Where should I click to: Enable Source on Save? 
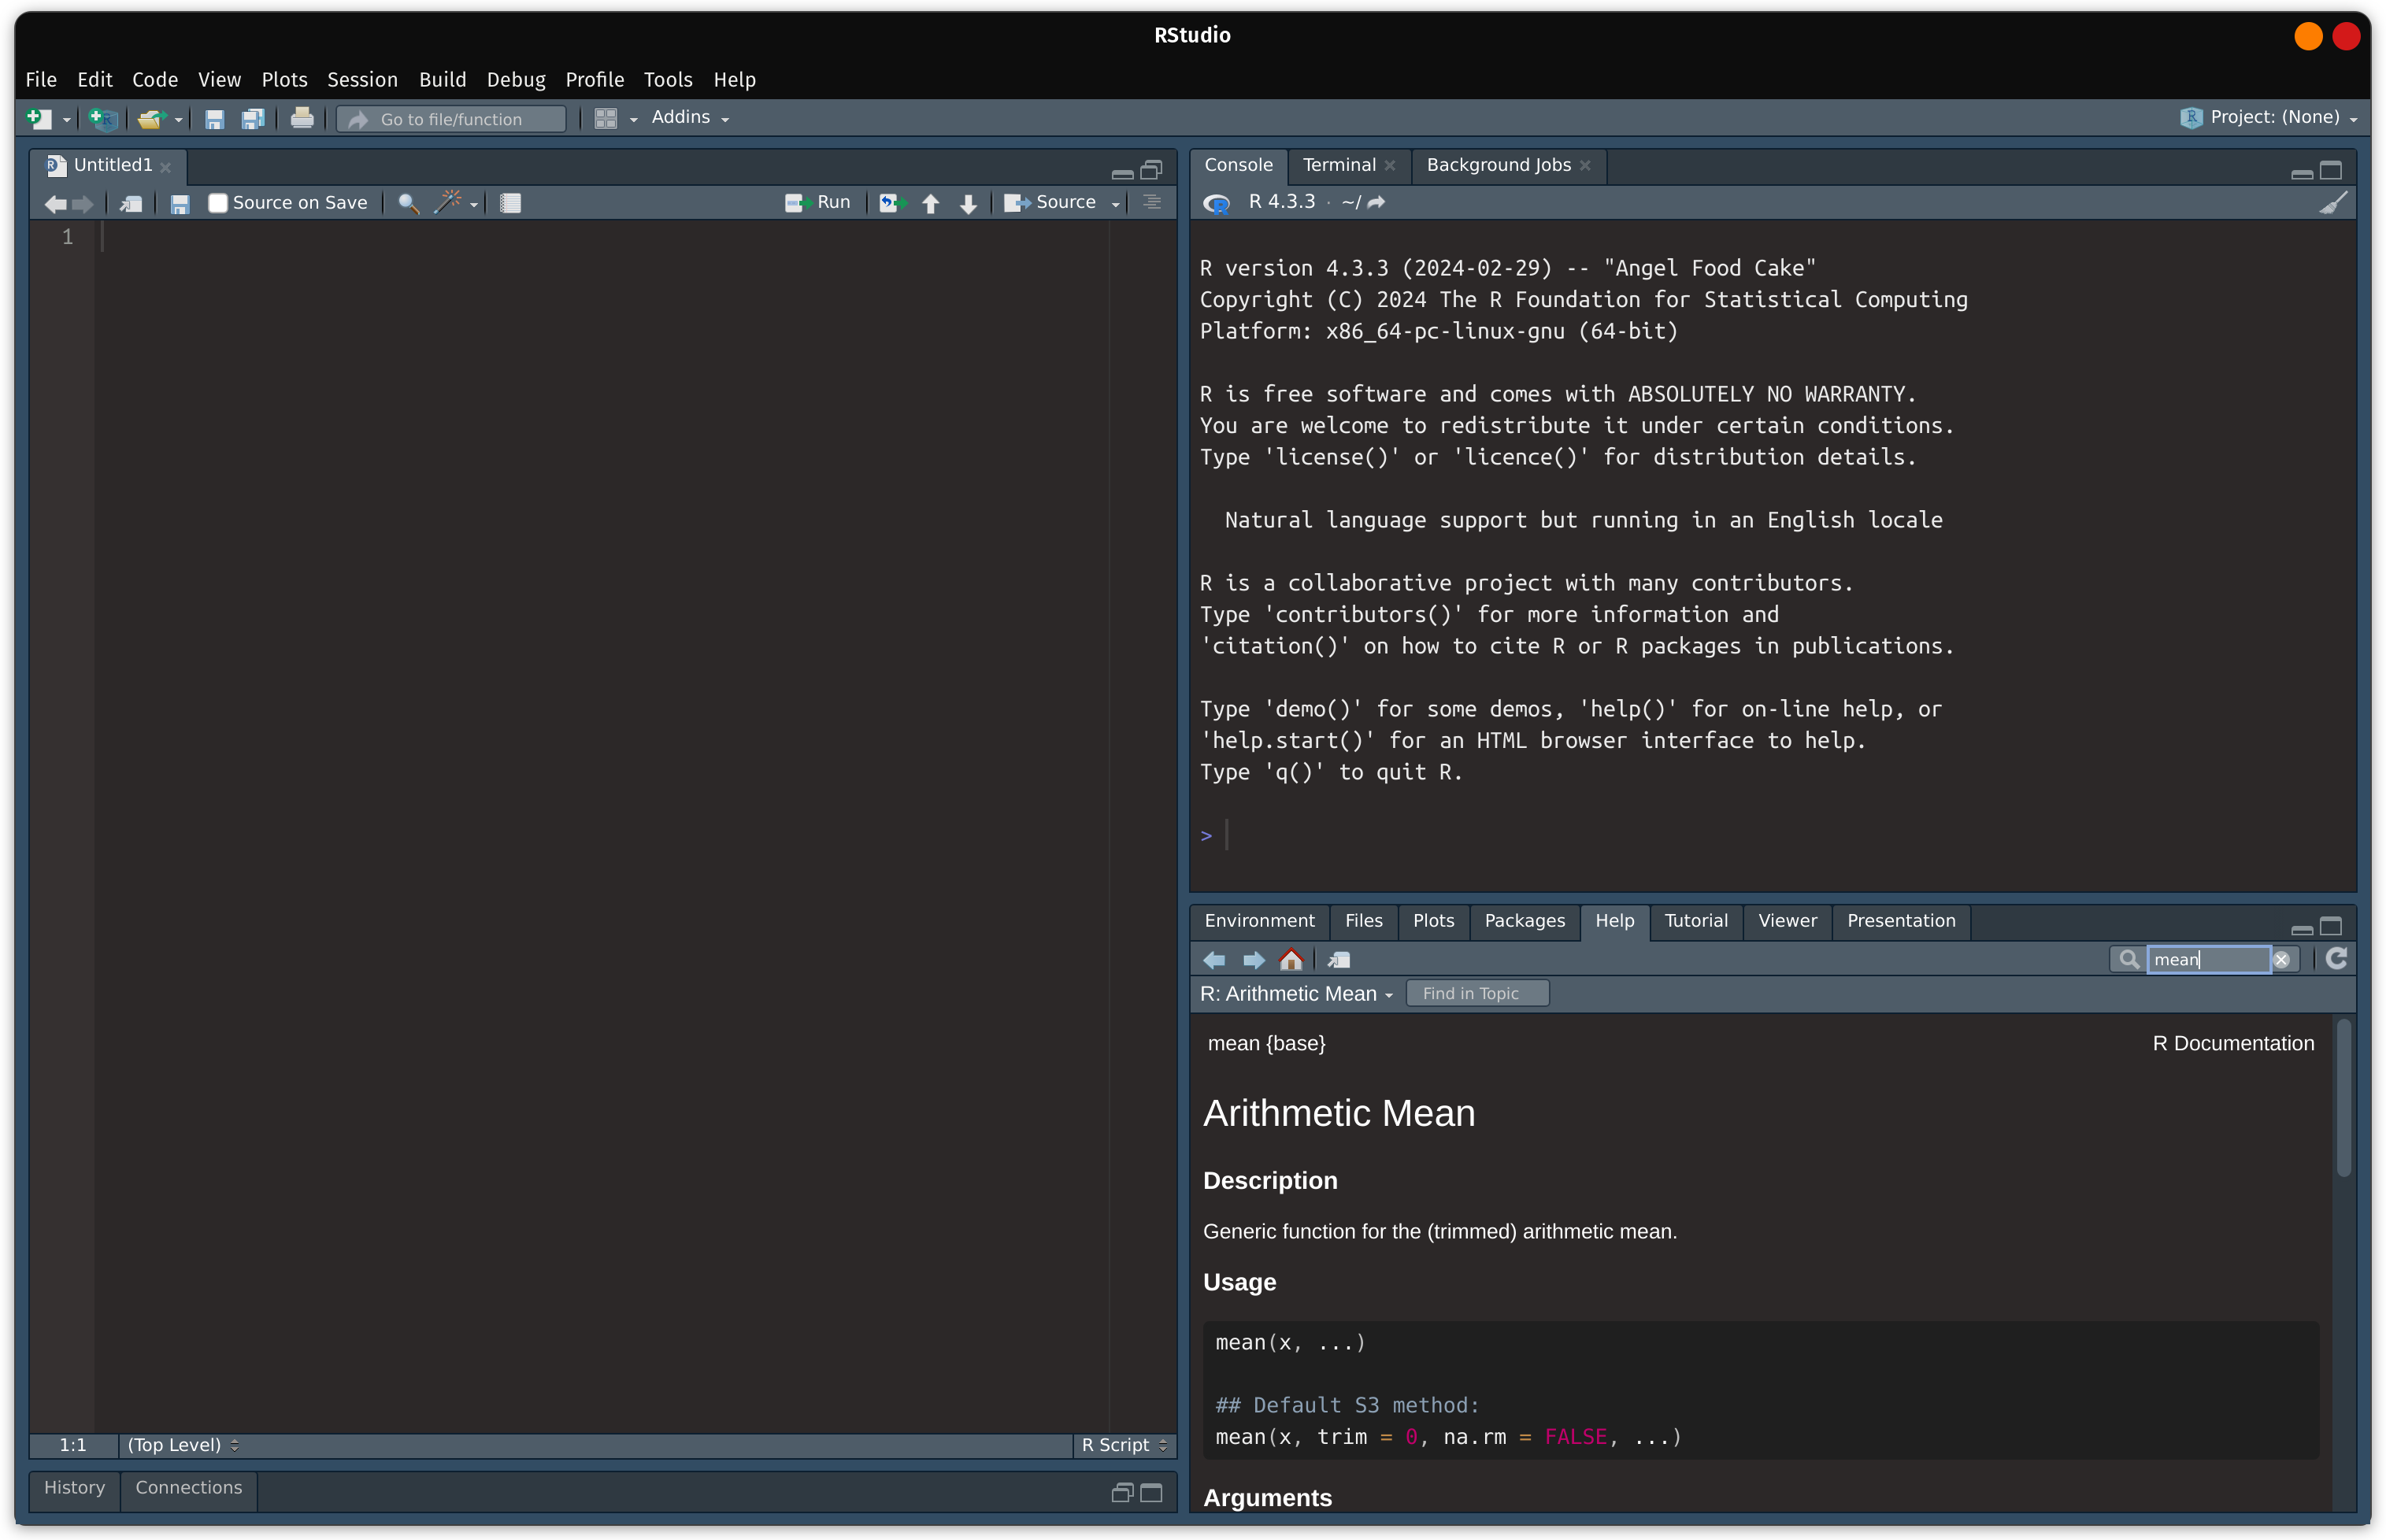[218, 202]
